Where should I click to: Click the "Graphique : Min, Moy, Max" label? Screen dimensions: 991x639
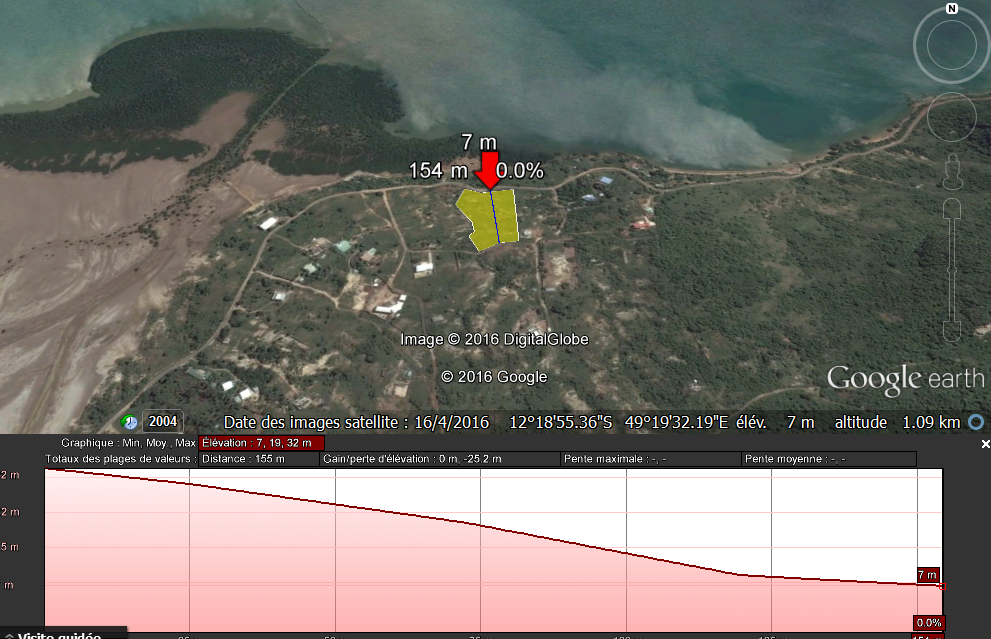coord(128,443)
